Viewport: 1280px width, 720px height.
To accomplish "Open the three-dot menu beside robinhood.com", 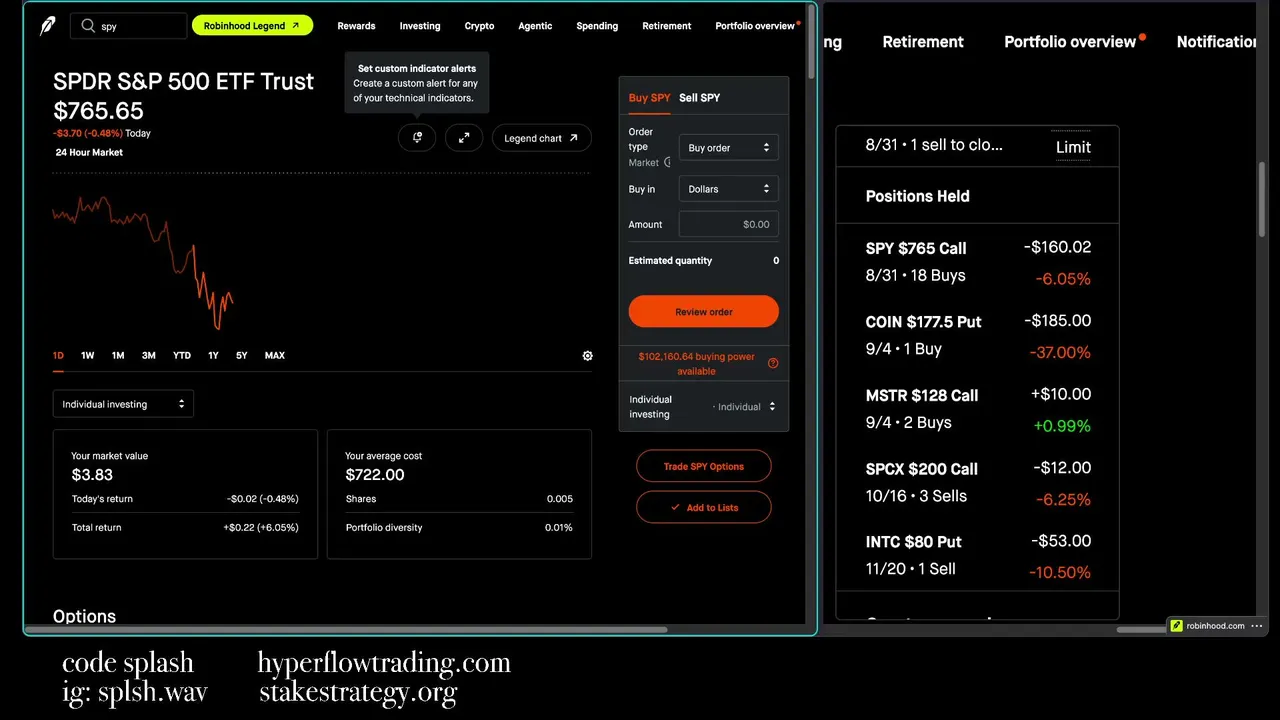I will pos(1257,626).
